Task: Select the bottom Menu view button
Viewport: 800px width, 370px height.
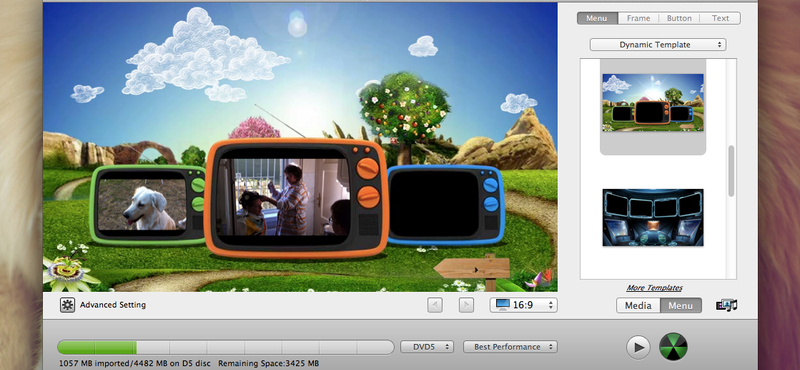Action: 681,305
